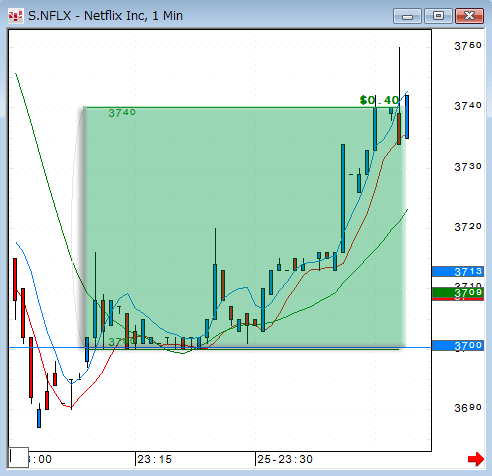Click the 23:15 time axis label
Screen dimensions: 492x476
[x=154, y=459]
